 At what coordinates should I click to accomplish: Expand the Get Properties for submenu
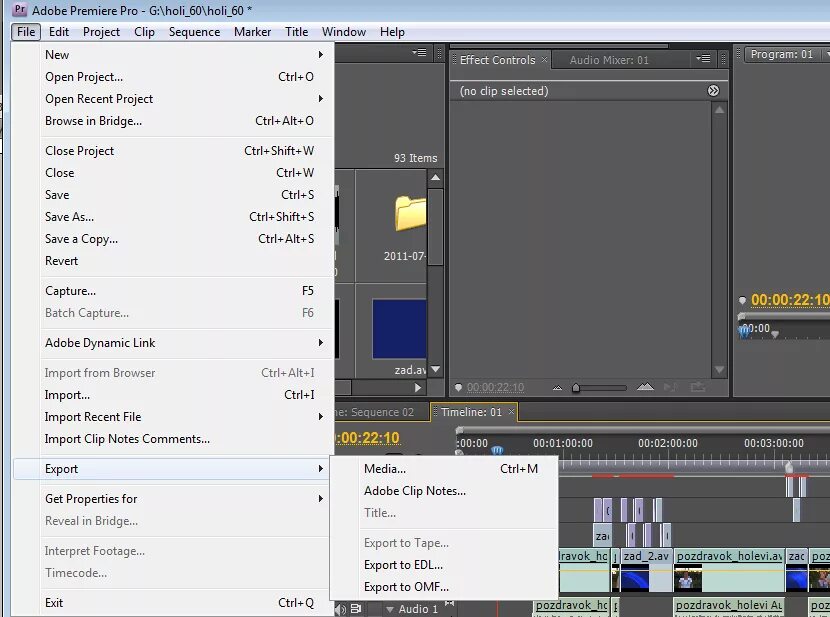click(x=173, y=498)
